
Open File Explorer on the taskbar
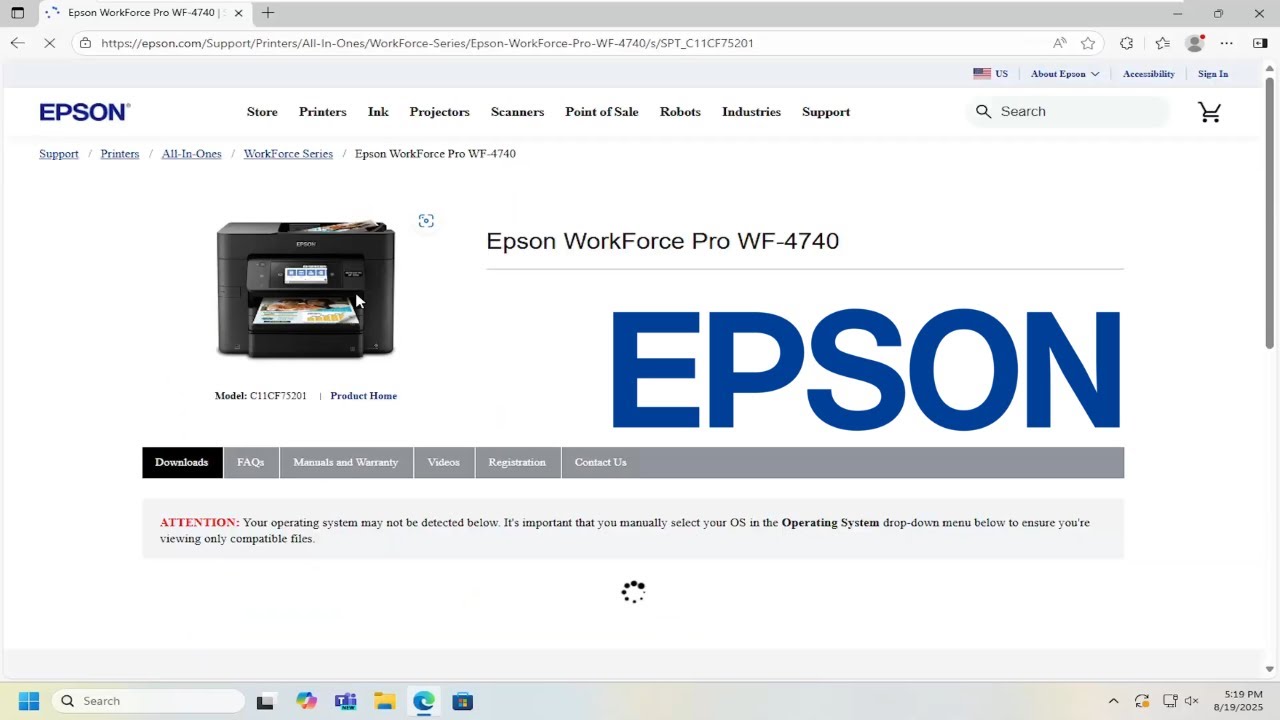(385, 701)
